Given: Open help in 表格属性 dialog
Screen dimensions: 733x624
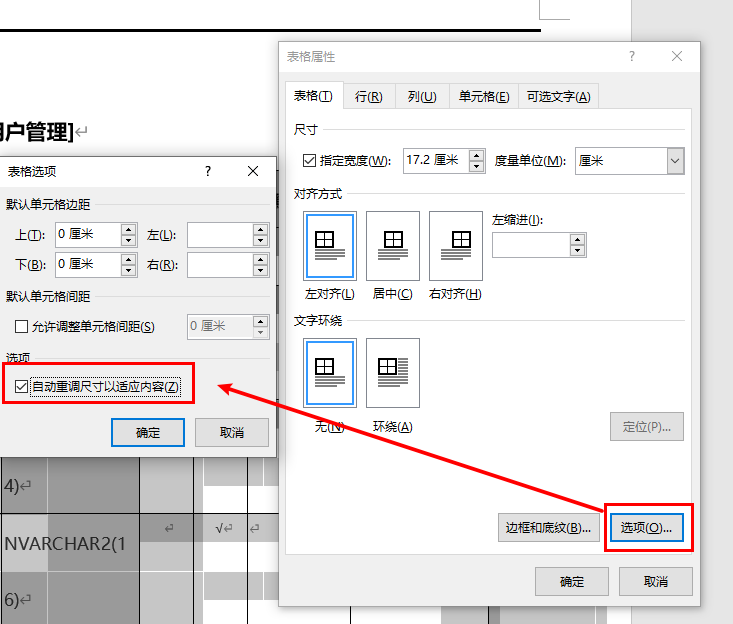Looking at the screenshot, I should 632,57.
